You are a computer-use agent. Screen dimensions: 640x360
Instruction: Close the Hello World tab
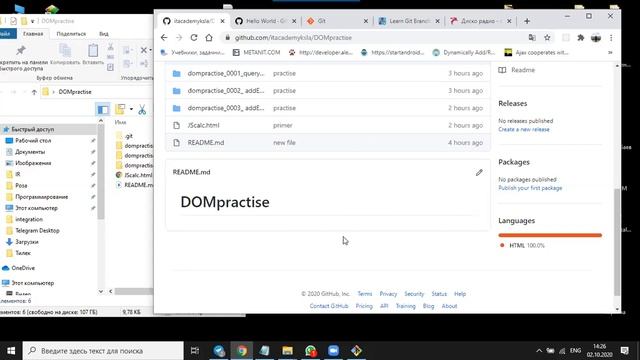(294, 21)
